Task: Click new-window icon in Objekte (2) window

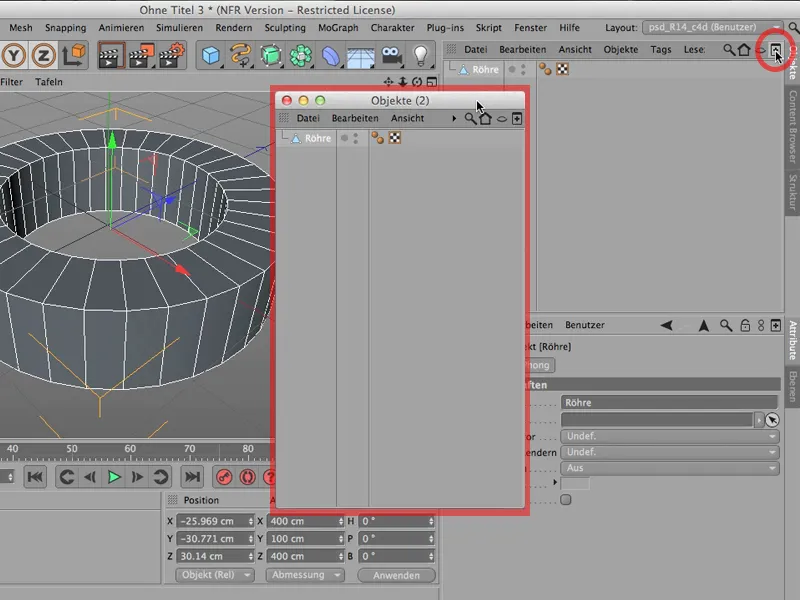Action: (517, 118)
